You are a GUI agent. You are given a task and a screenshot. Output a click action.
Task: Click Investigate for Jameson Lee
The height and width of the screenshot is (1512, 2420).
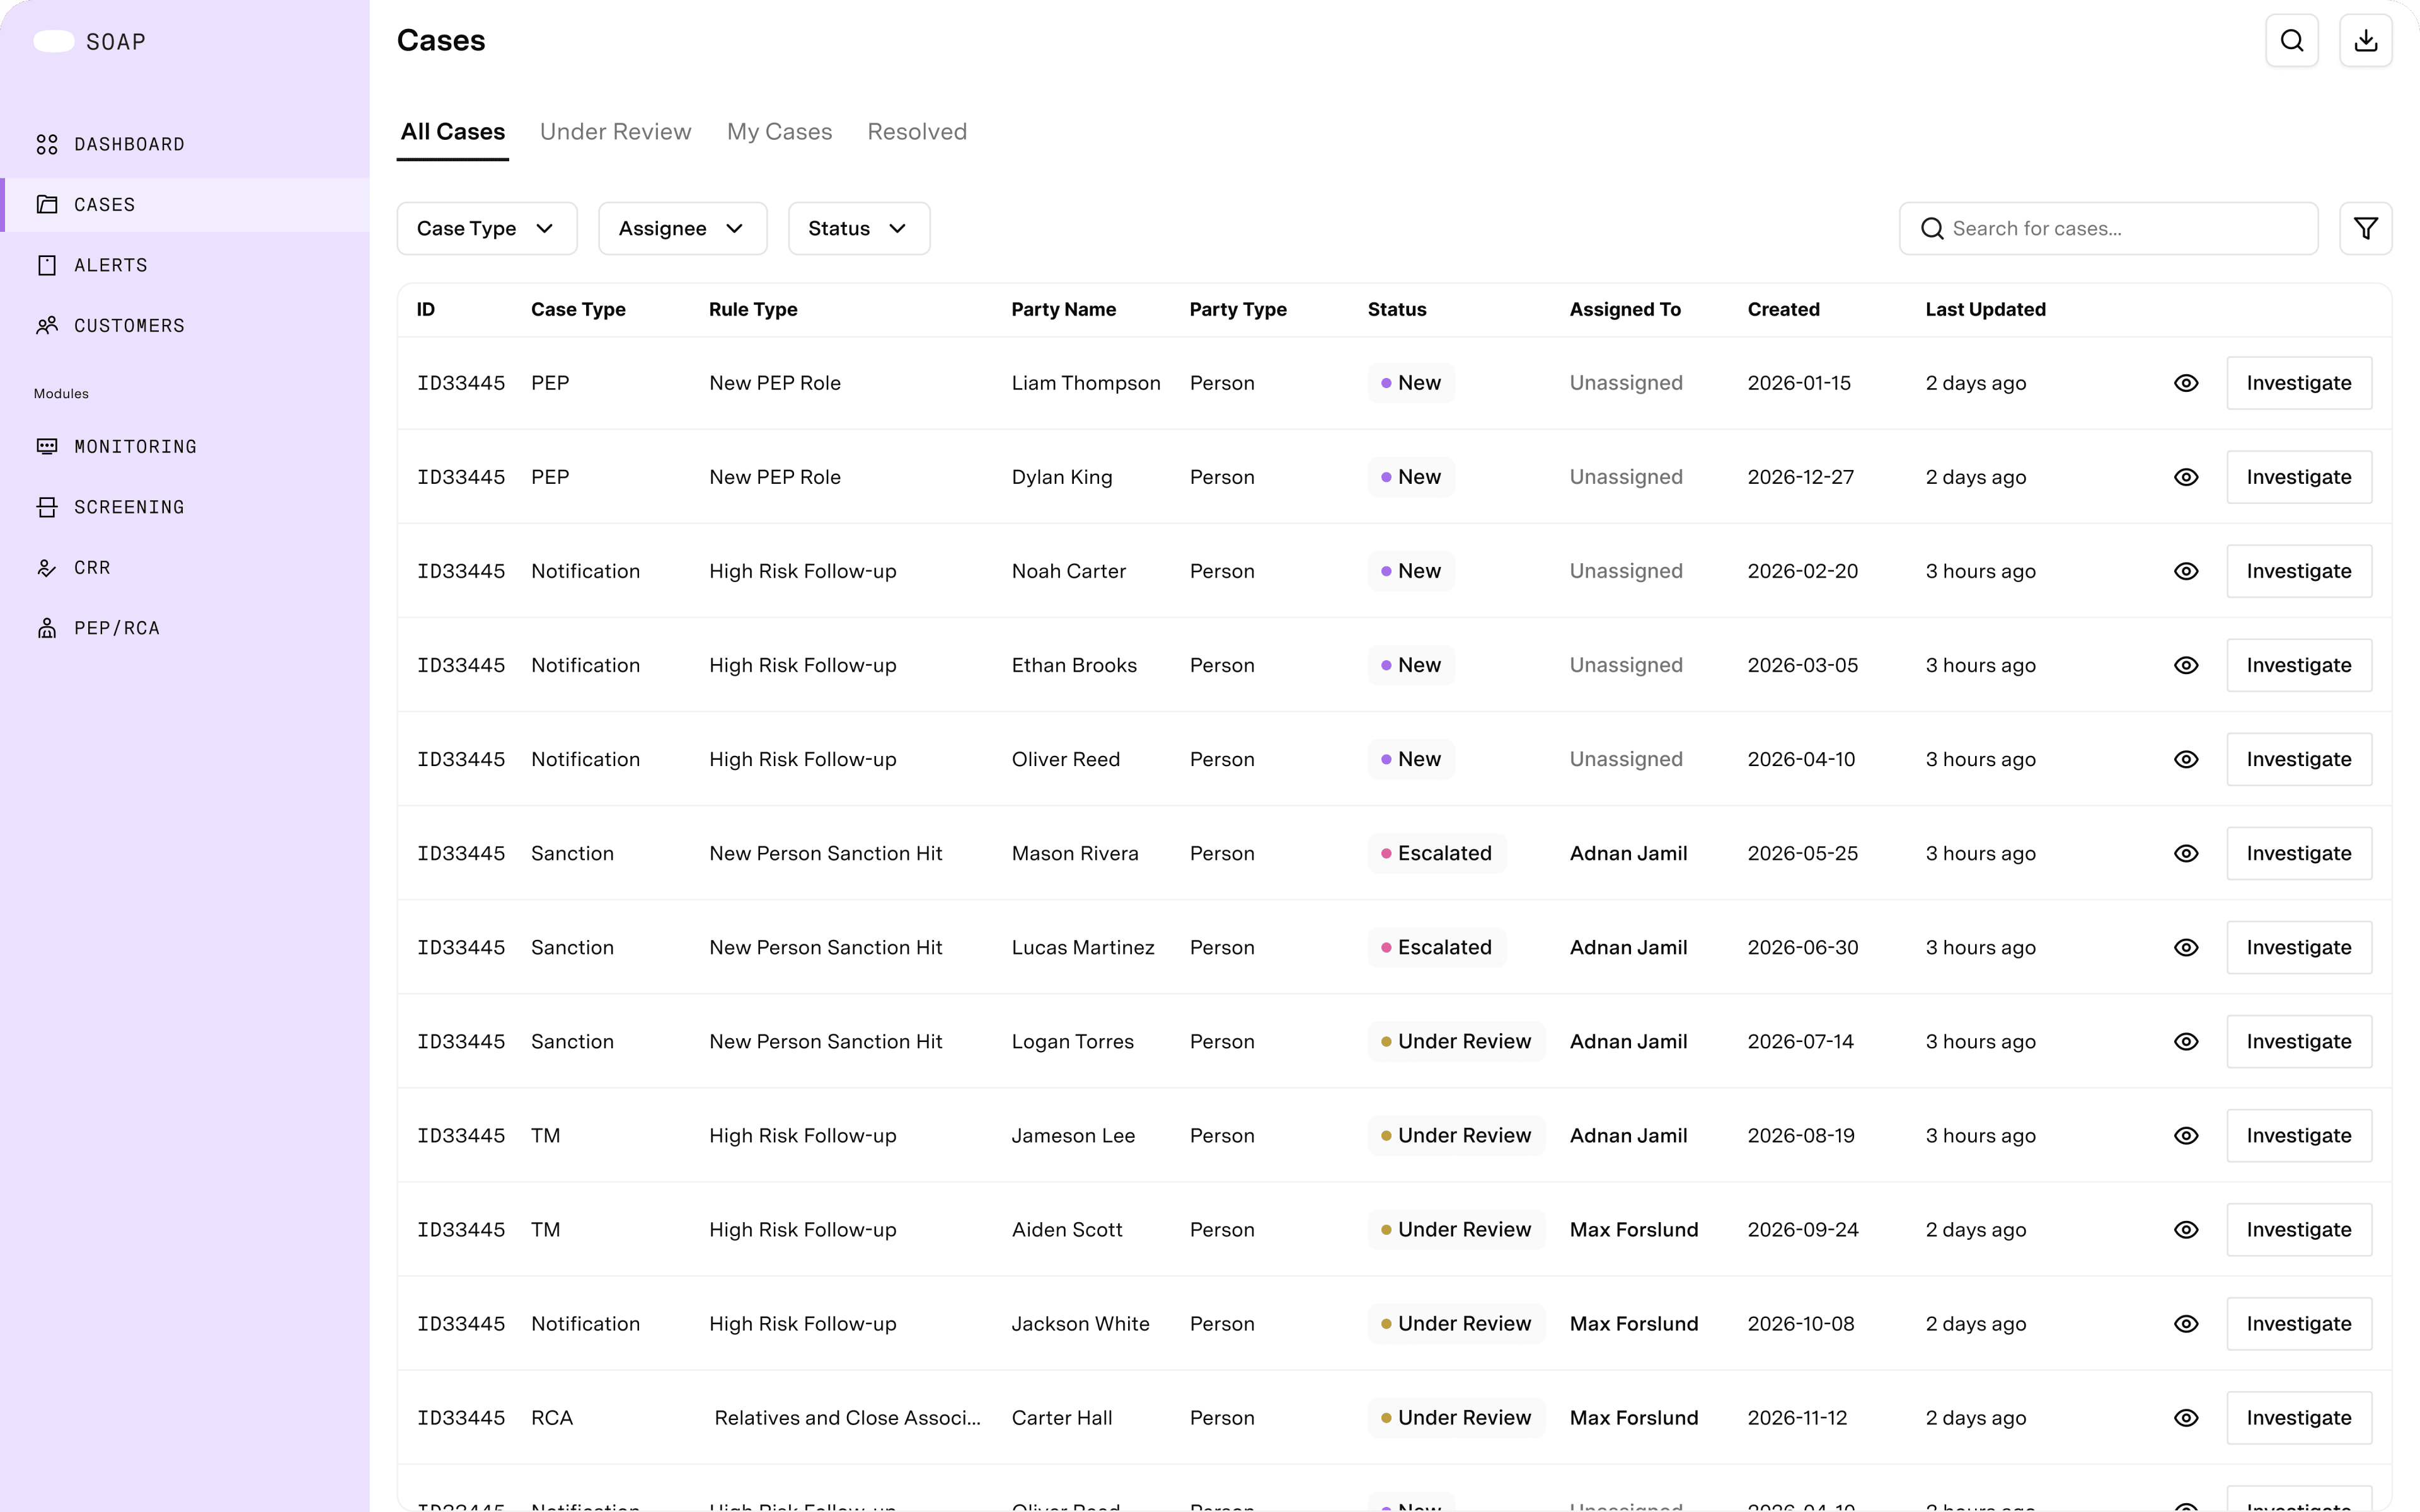[x=2298, y=1136]
